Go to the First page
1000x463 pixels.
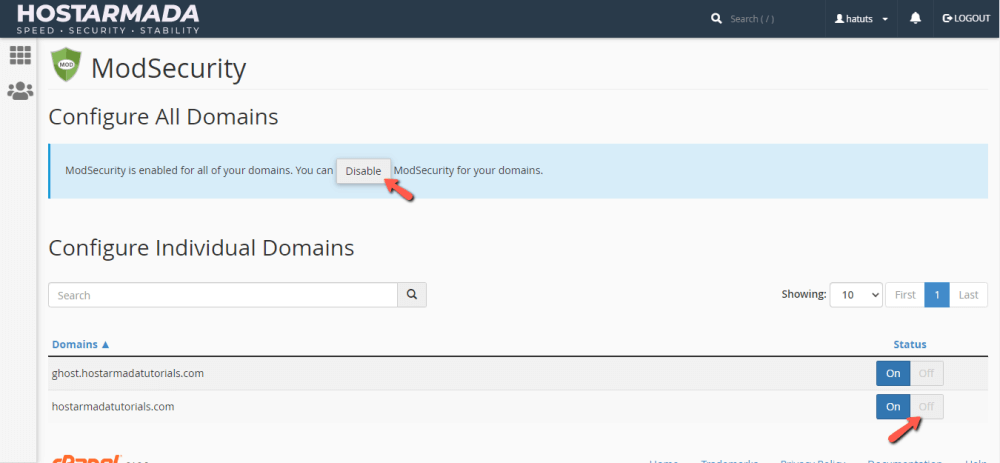point(905,295)
